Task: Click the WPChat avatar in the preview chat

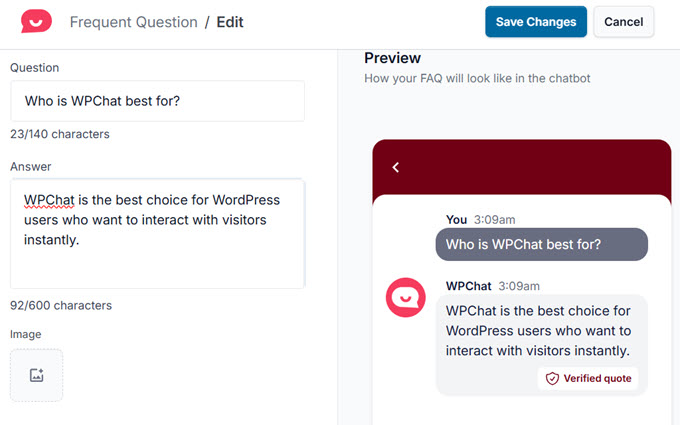Action: coord(405,298)
